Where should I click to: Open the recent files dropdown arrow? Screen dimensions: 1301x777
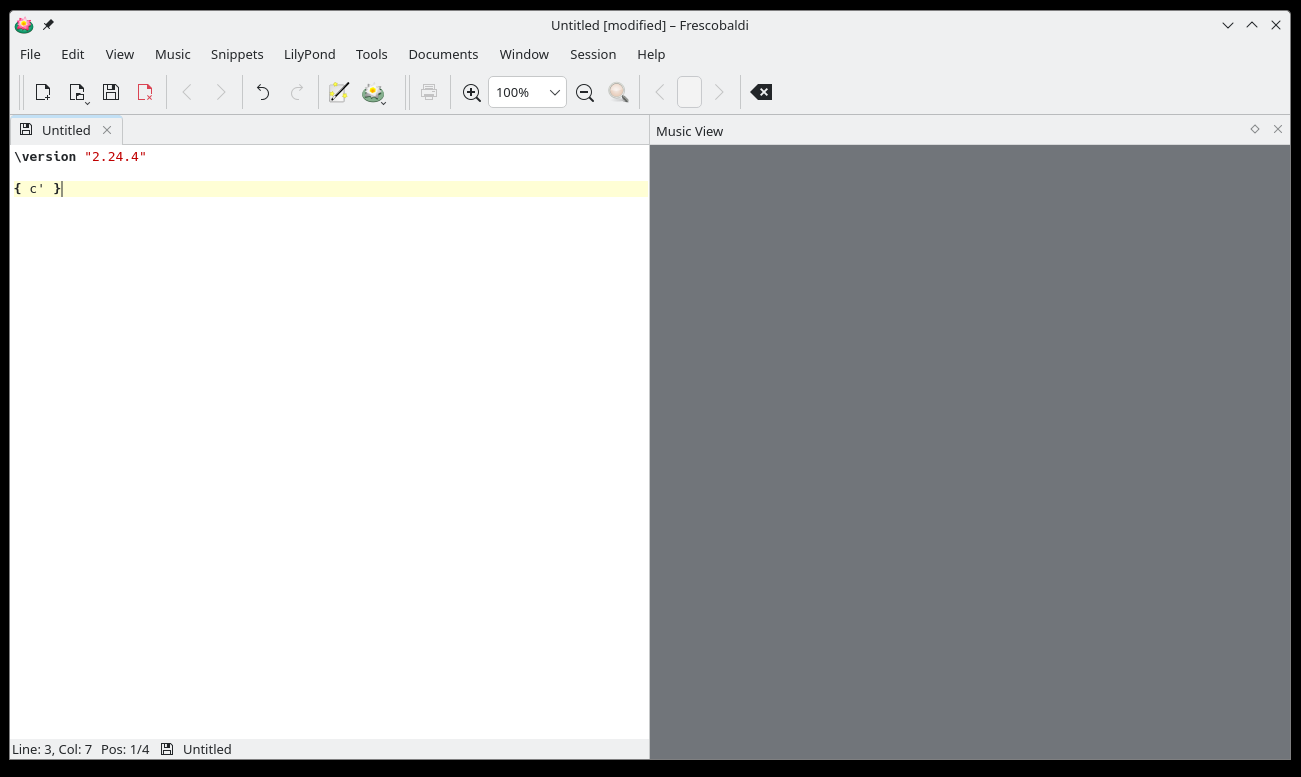[x=87, y=101]
